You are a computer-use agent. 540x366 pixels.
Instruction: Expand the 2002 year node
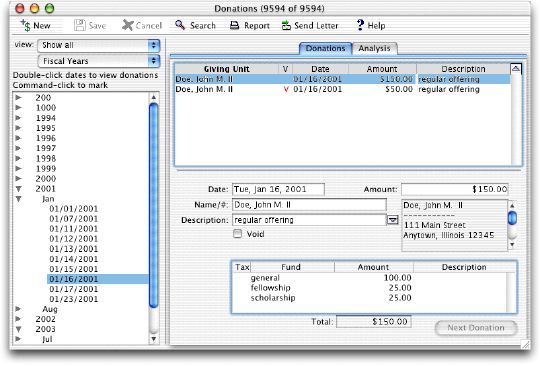point(19,319)
